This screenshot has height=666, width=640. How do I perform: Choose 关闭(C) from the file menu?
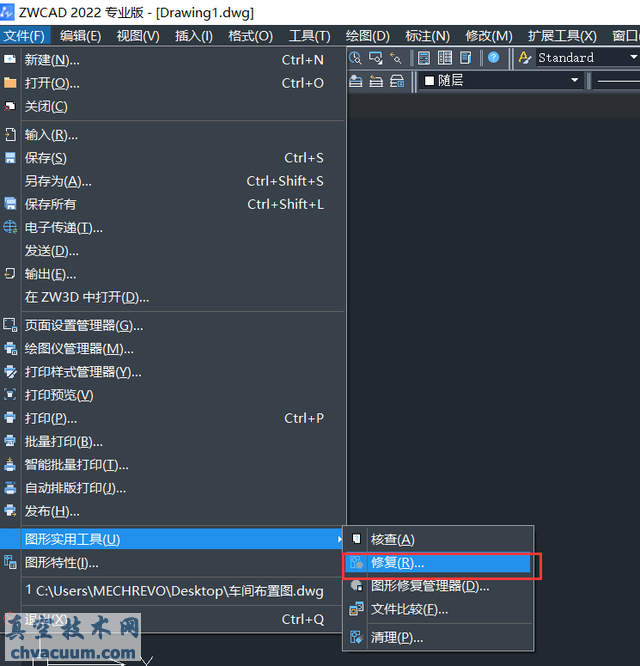[172, 106]
